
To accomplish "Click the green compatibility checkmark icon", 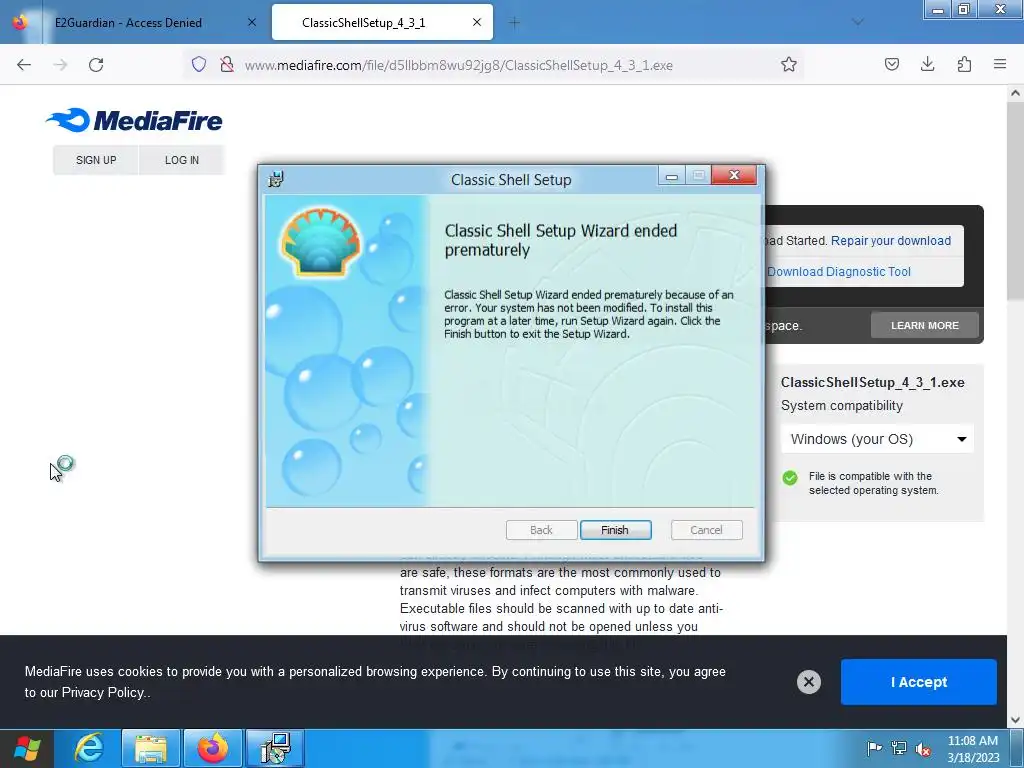I will click(x=790, y=478).
